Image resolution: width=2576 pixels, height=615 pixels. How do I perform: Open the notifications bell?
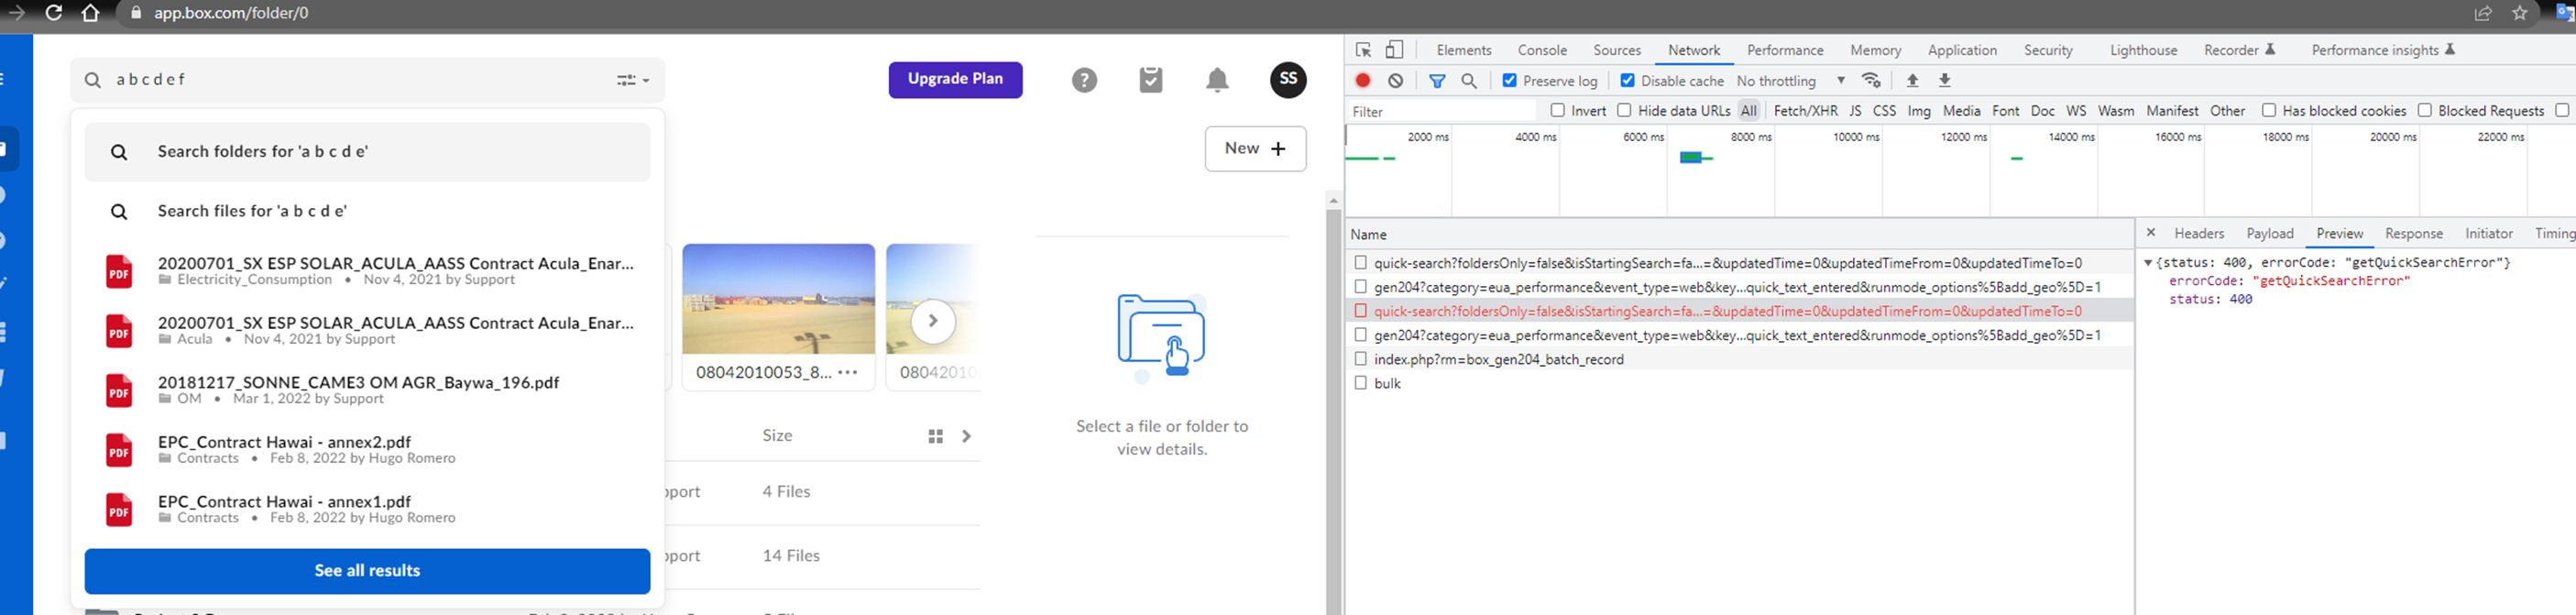click(1217, 80)
